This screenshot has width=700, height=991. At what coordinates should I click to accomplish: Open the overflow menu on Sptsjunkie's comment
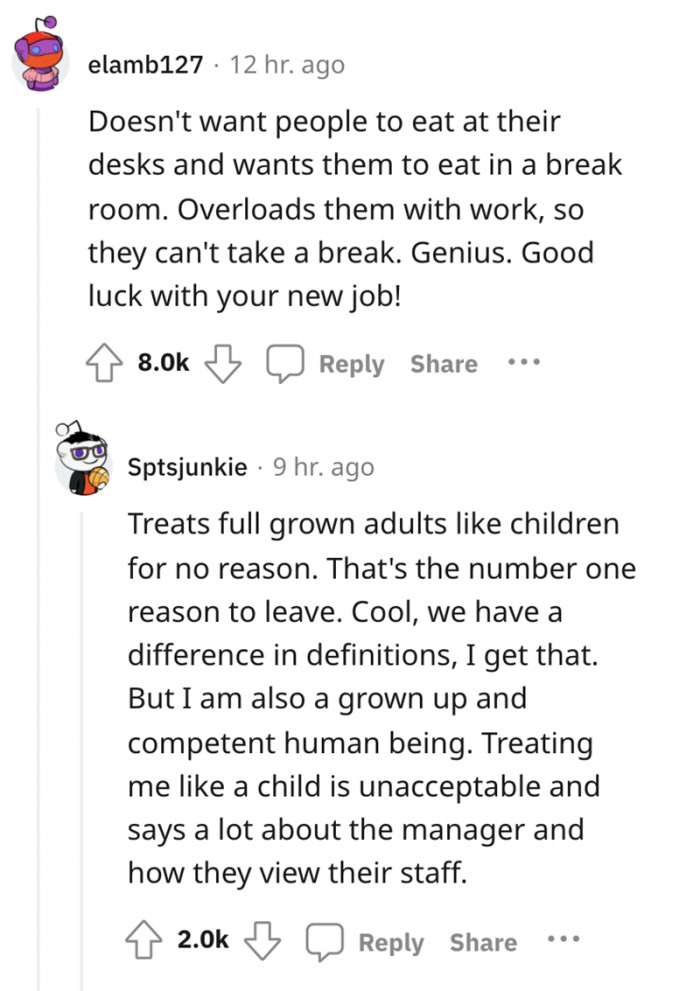point(564,939)
